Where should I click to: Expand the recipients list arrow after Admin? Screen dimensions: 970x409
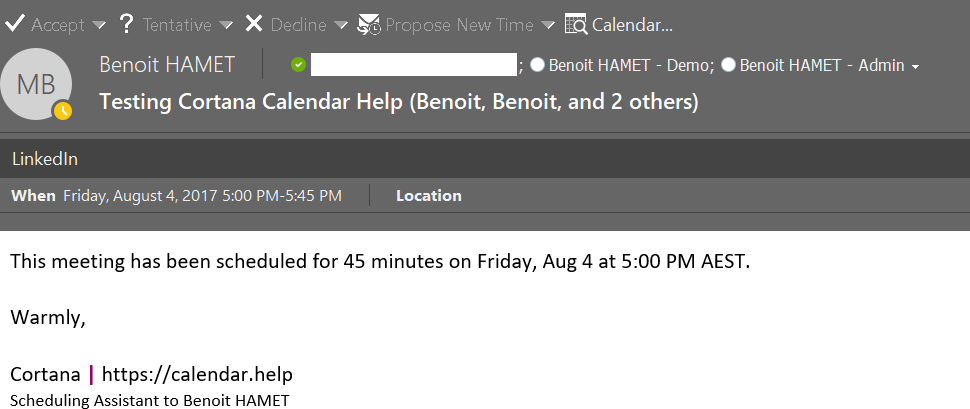tap(914, 67)
